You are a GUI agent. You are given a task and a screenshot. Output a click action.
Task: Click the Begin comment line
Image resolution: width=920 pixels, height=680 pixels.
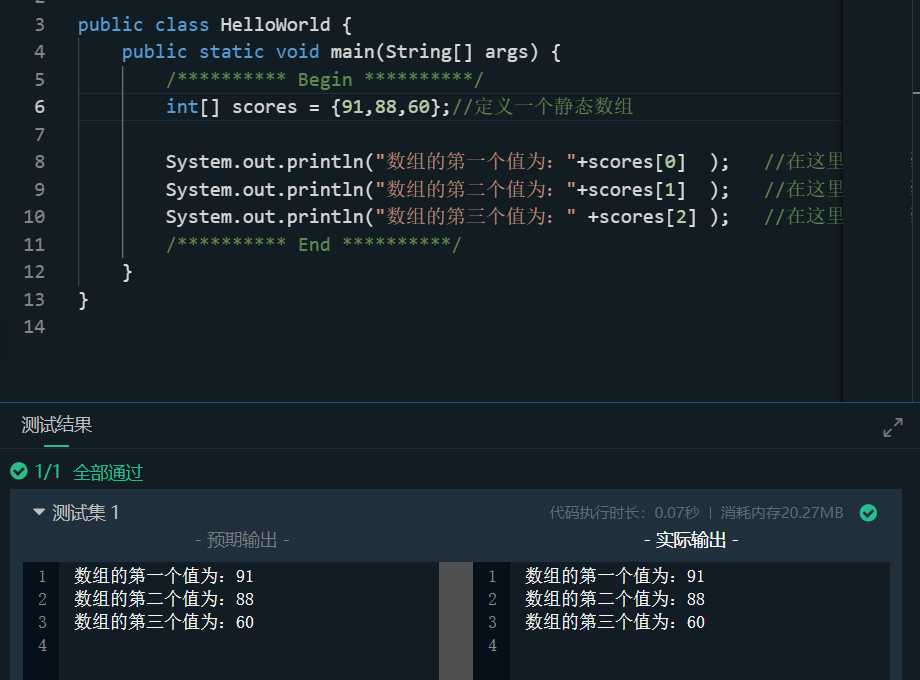point(324,79)
